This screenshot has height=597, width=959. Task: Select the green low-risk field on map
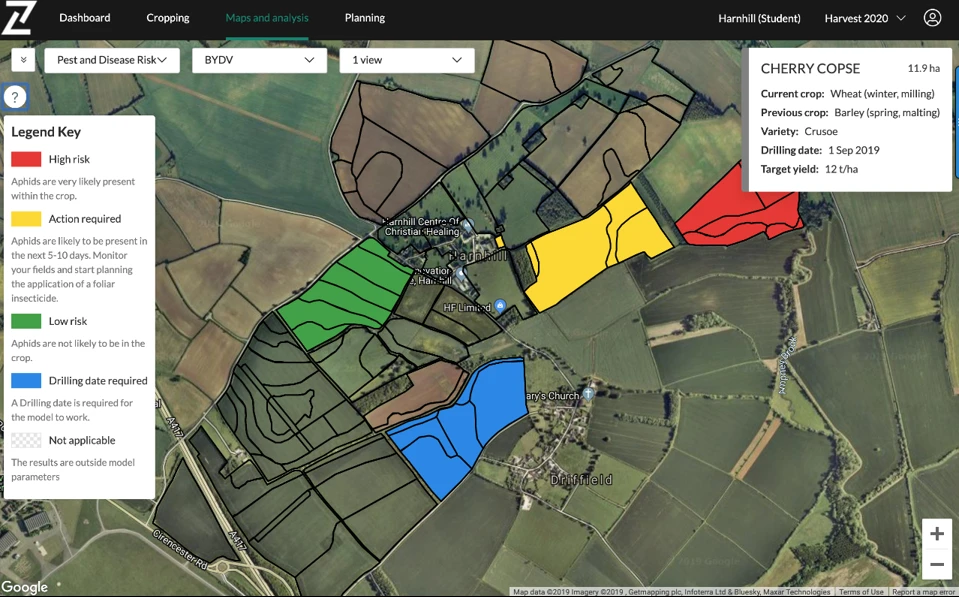point(346,294)
